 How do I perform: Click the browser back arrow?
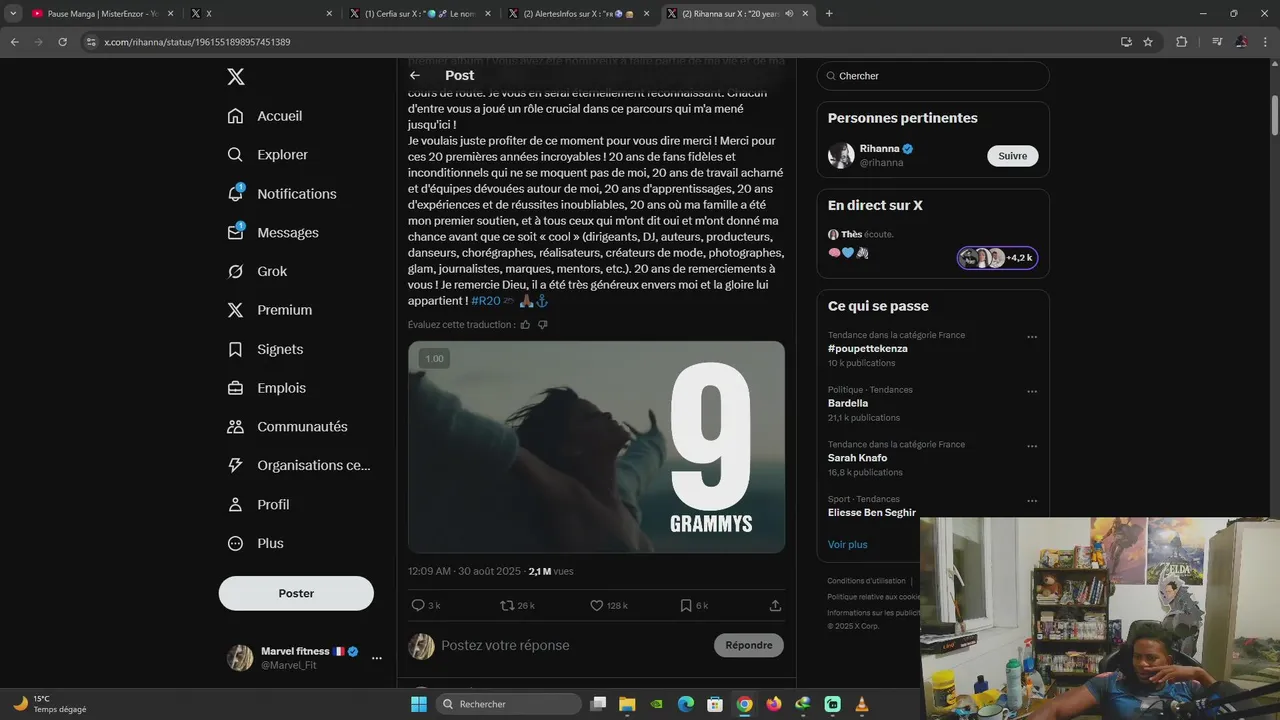point(14,42)
